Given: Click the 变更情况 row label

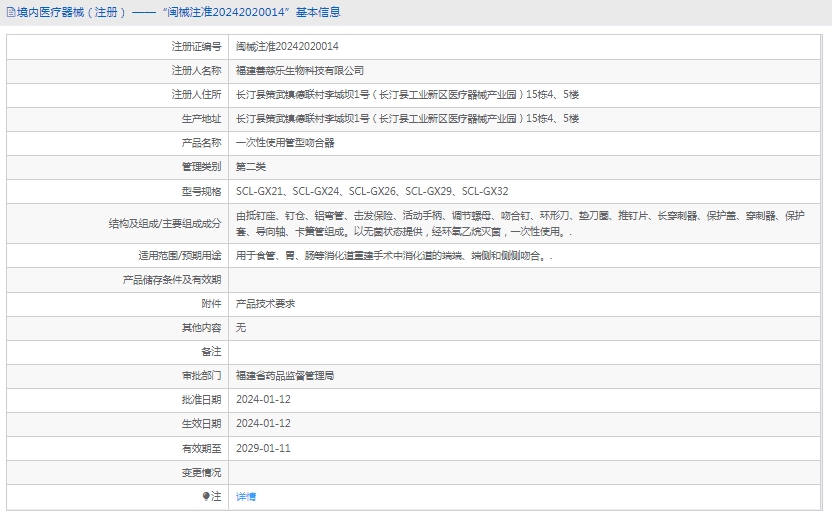Looking at the screenshot, I should [201, 472].
